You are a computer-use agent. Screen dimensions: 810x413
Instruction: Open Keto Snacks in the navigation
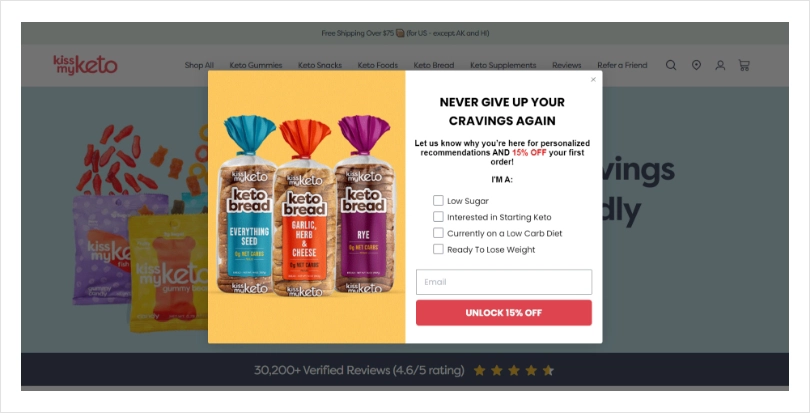click(x=320, y=65)
